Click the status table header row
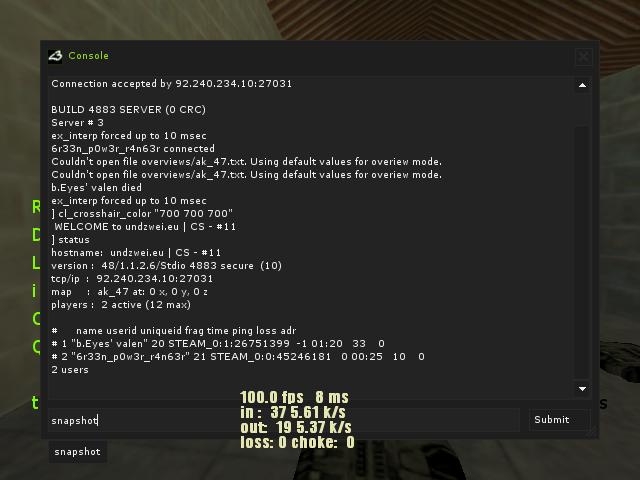The image size is (640, 480). coord(174,331)
